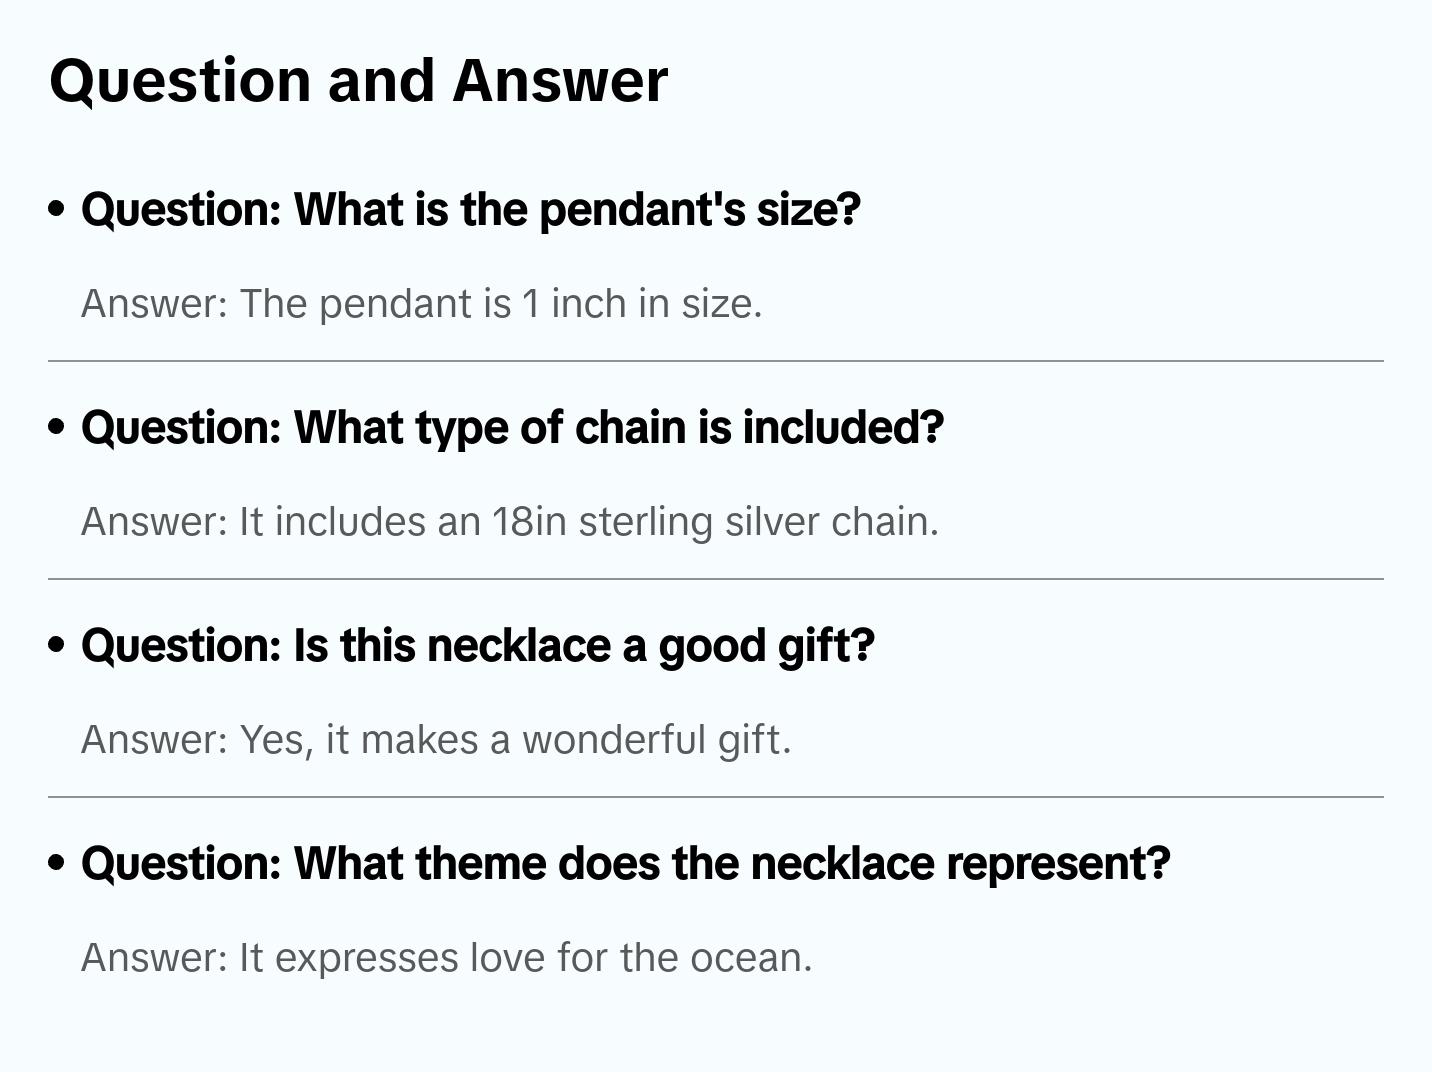This screenshot has height=1072, width=1432.
Task: Click the bullet beside chain type question
Action: tap(57, 427)
